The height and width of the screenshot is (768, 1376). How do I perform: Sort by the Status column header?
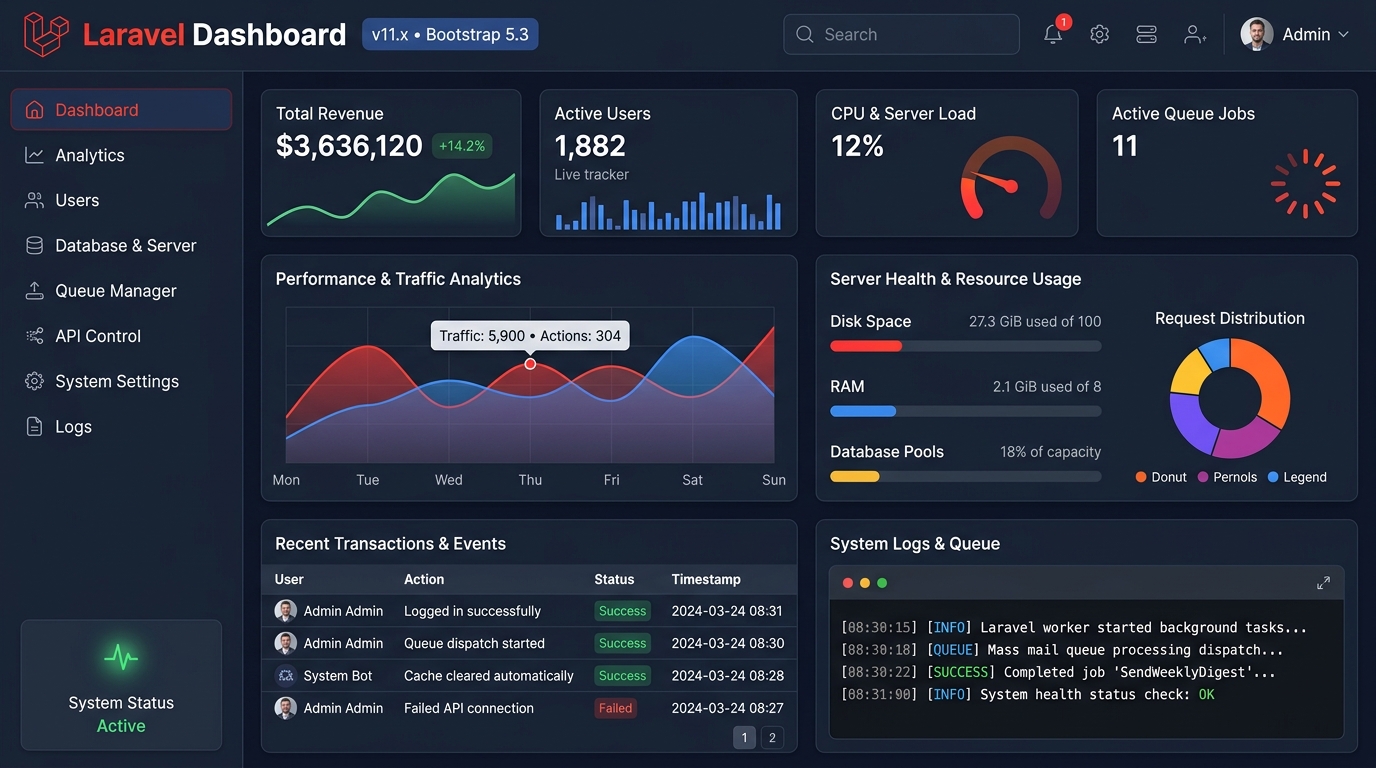point(614,579)
